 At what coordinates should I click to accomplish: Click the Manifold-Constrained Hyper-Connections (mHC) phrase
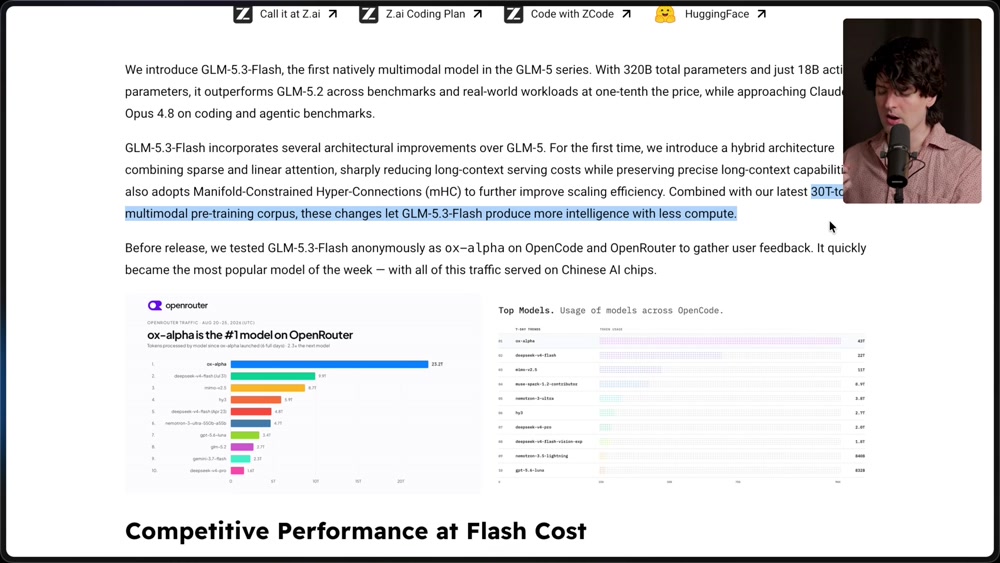(x=328, y=192)
